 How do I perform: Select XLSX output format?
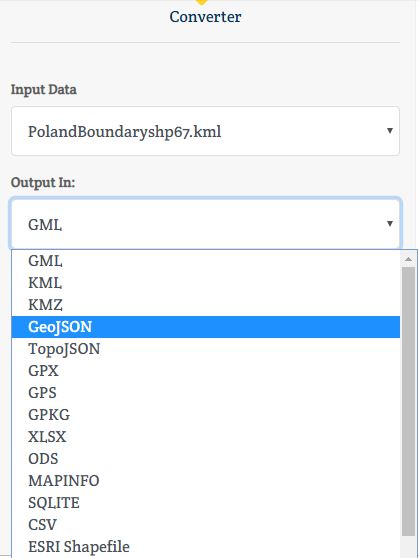tap(206, 437)
